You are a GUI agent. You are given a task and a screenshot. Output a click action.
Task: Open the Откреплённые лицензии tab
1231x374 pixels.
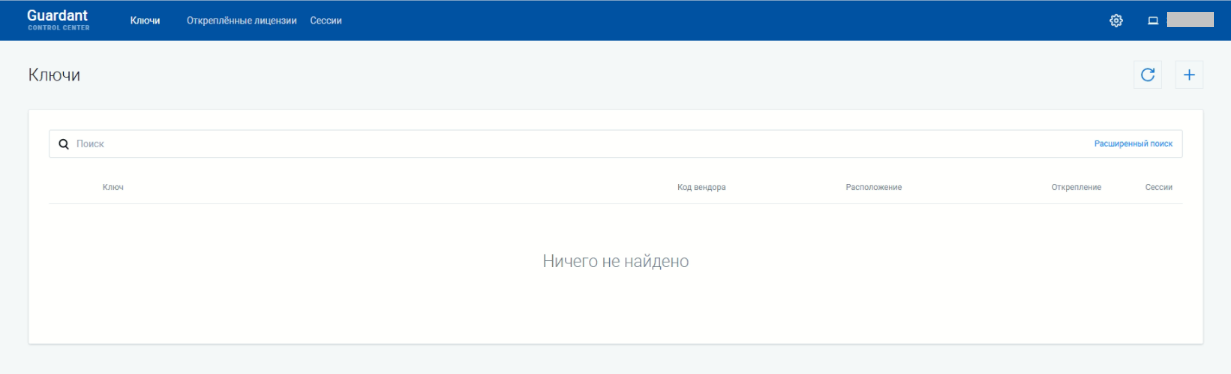click(242, 21)
